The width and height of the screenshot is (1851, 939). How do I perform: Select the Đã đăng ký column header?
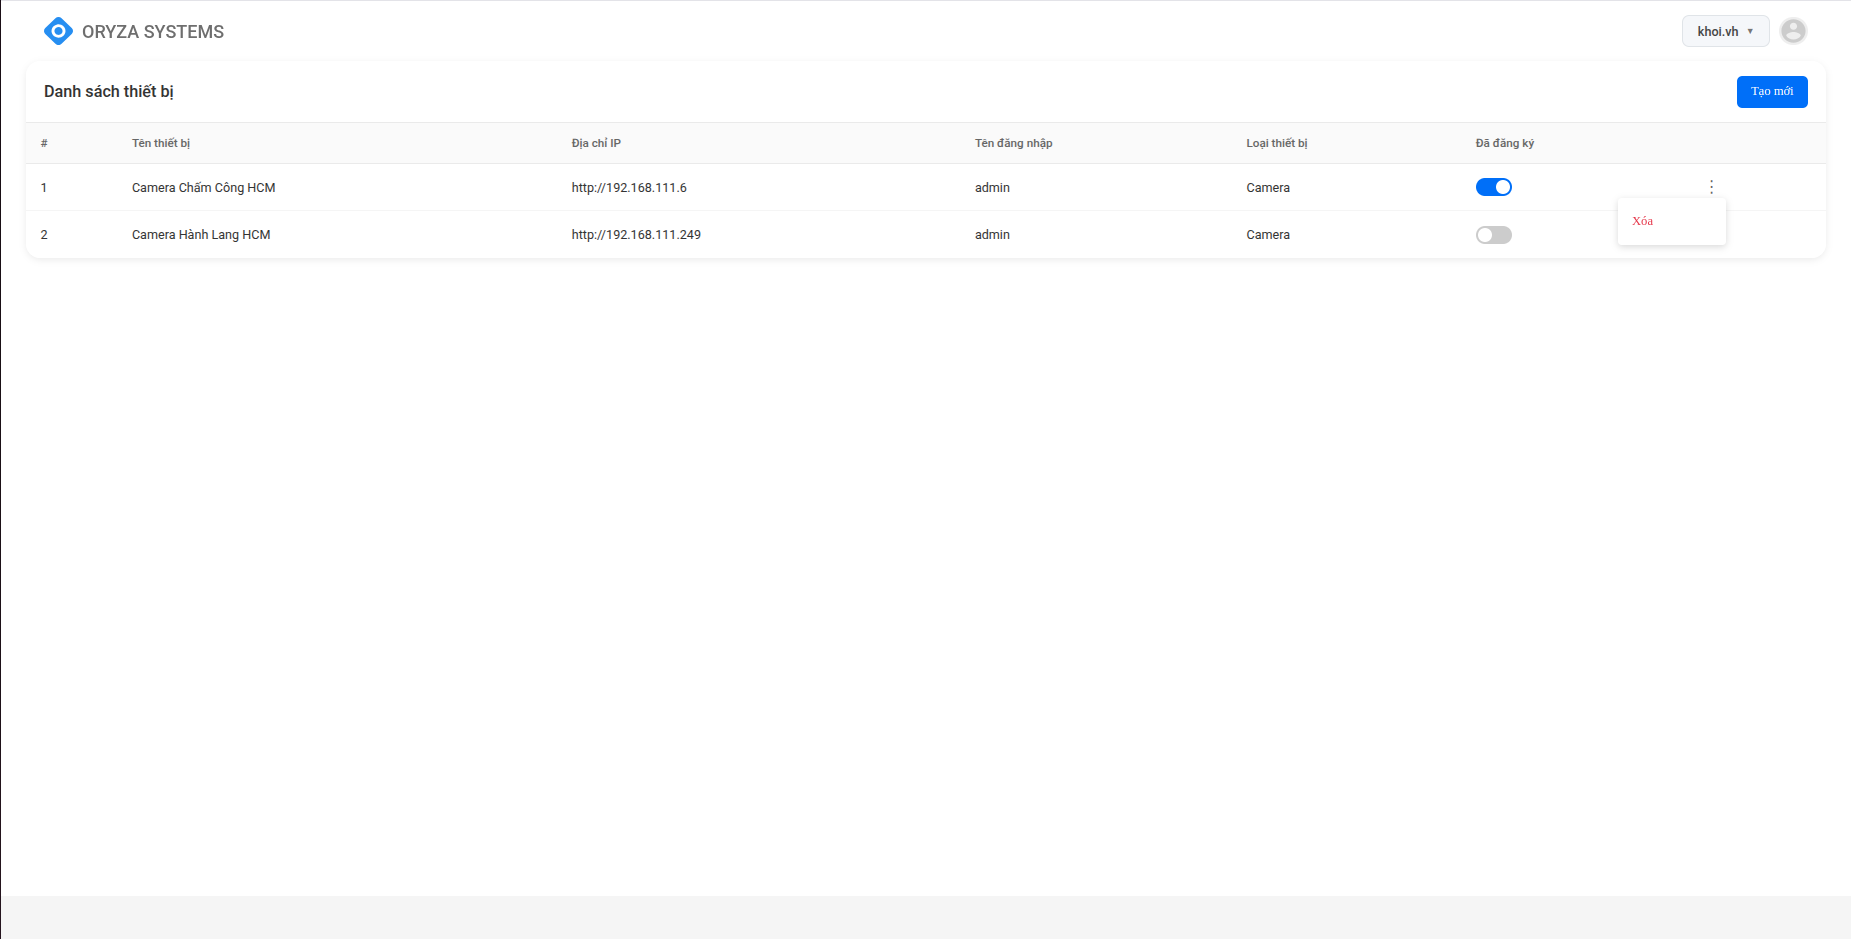coord(1504,143)
